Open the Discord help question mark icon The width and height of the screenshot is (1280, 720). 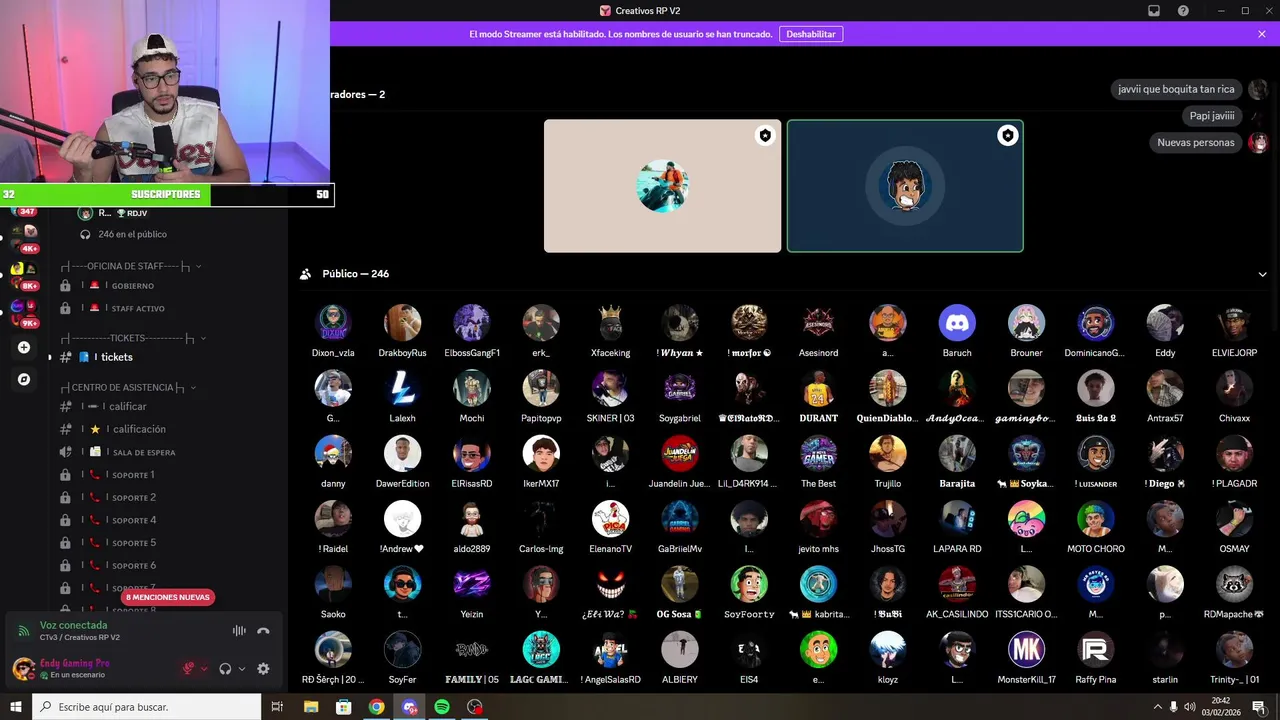point(1184,11)
